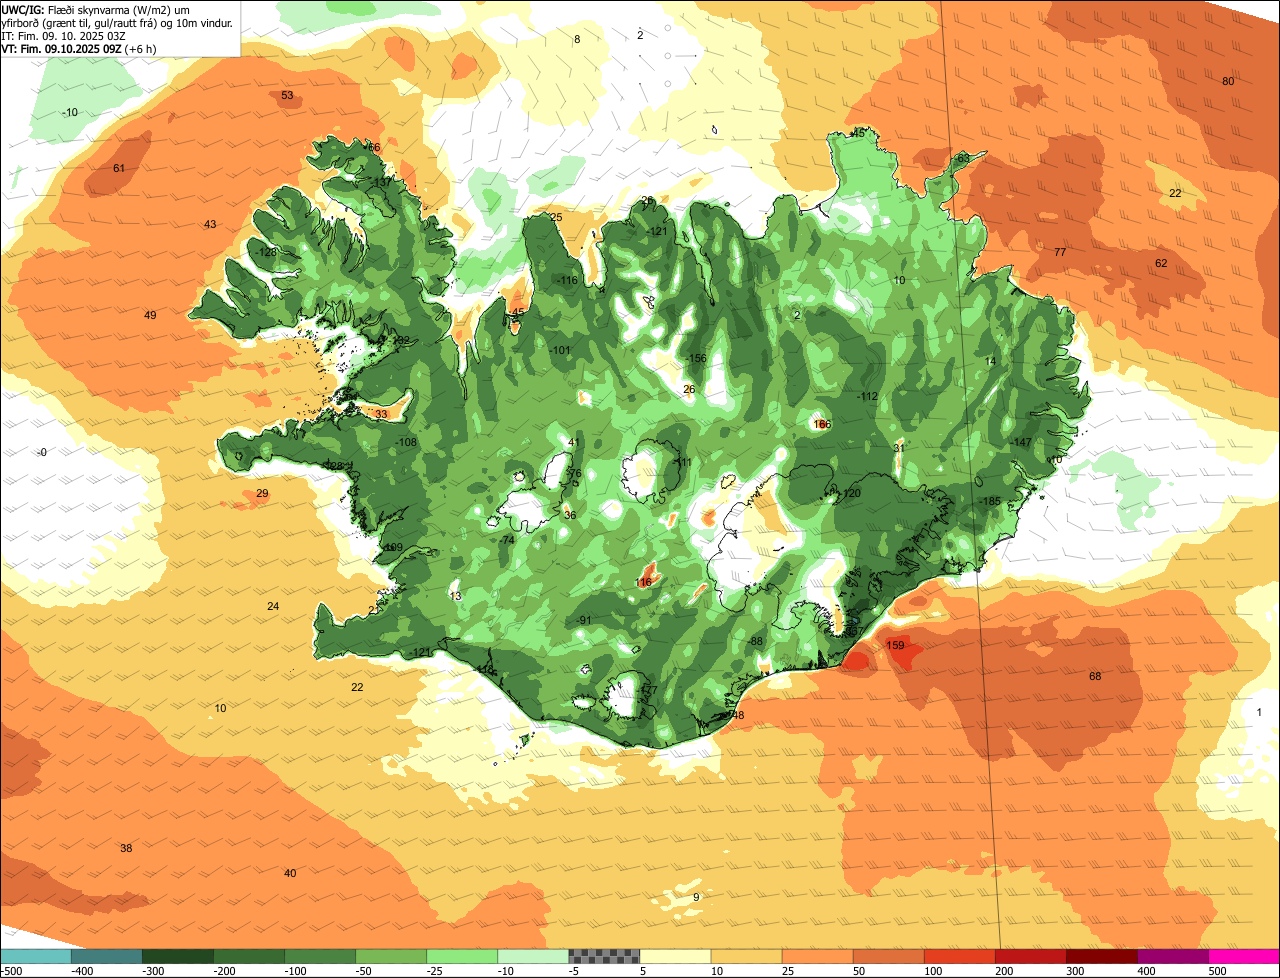Click the map value '-185' in the southeast
Viewport: 1280px width, 978px height.
click(x=990, y=500)
